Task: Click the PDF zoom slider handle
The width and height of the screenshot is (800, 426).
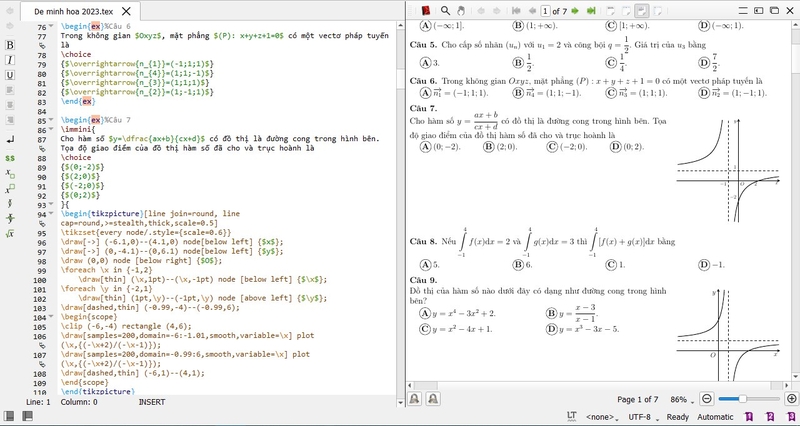Action: [743, 399]
